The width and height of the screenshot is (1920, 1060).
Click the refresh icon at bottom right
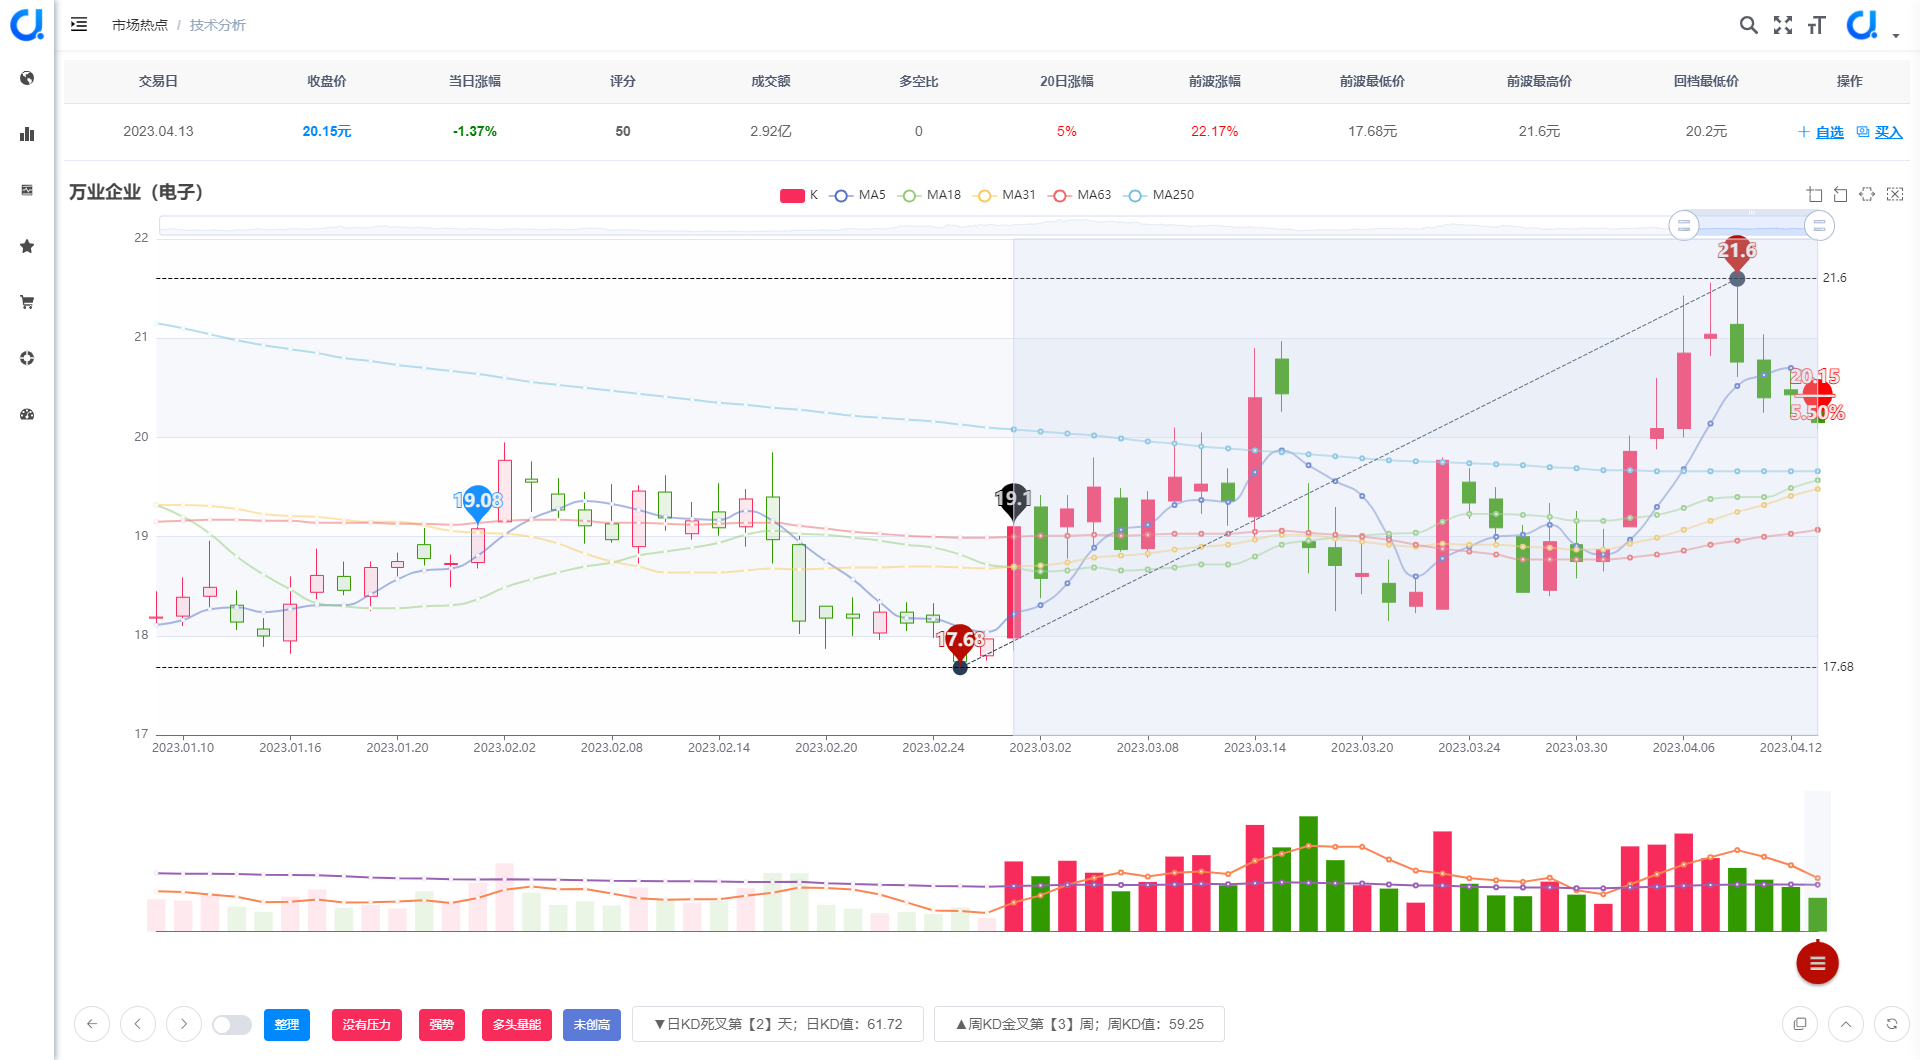tap(1892, 1024)
